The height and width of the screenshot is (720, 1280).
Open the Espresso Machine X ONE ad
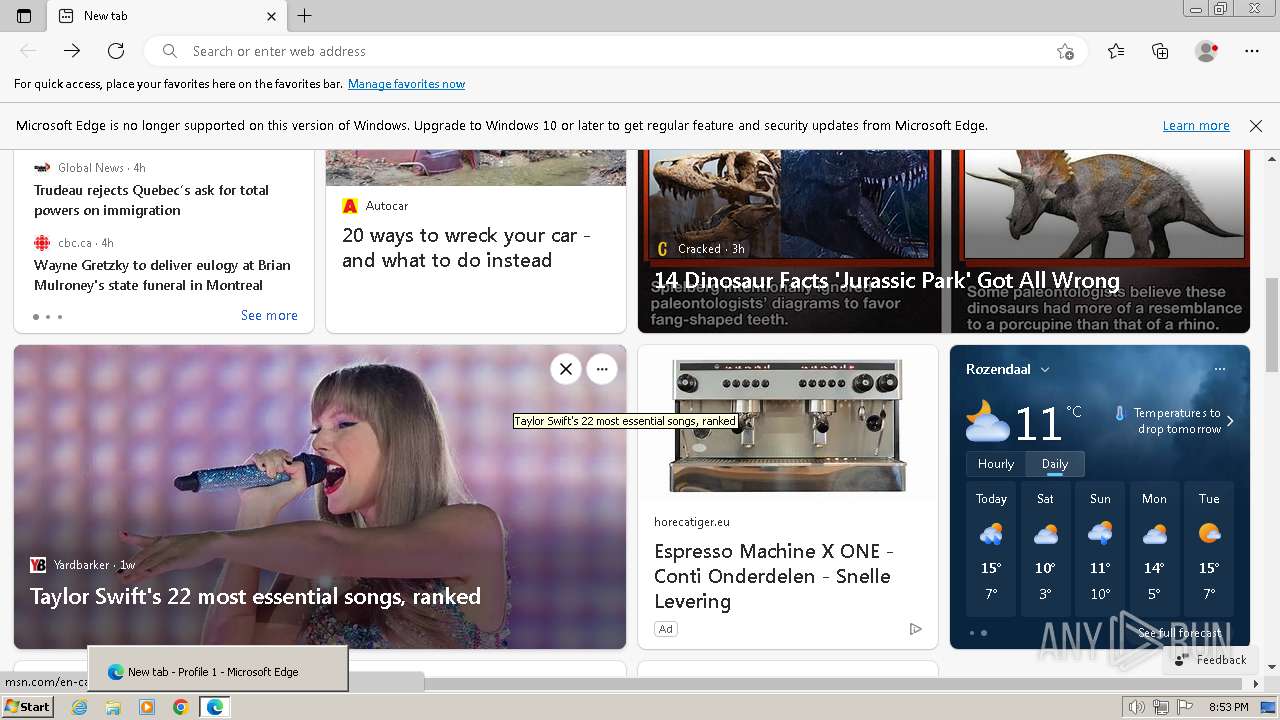pyautogui.click(x=774, y=576)
